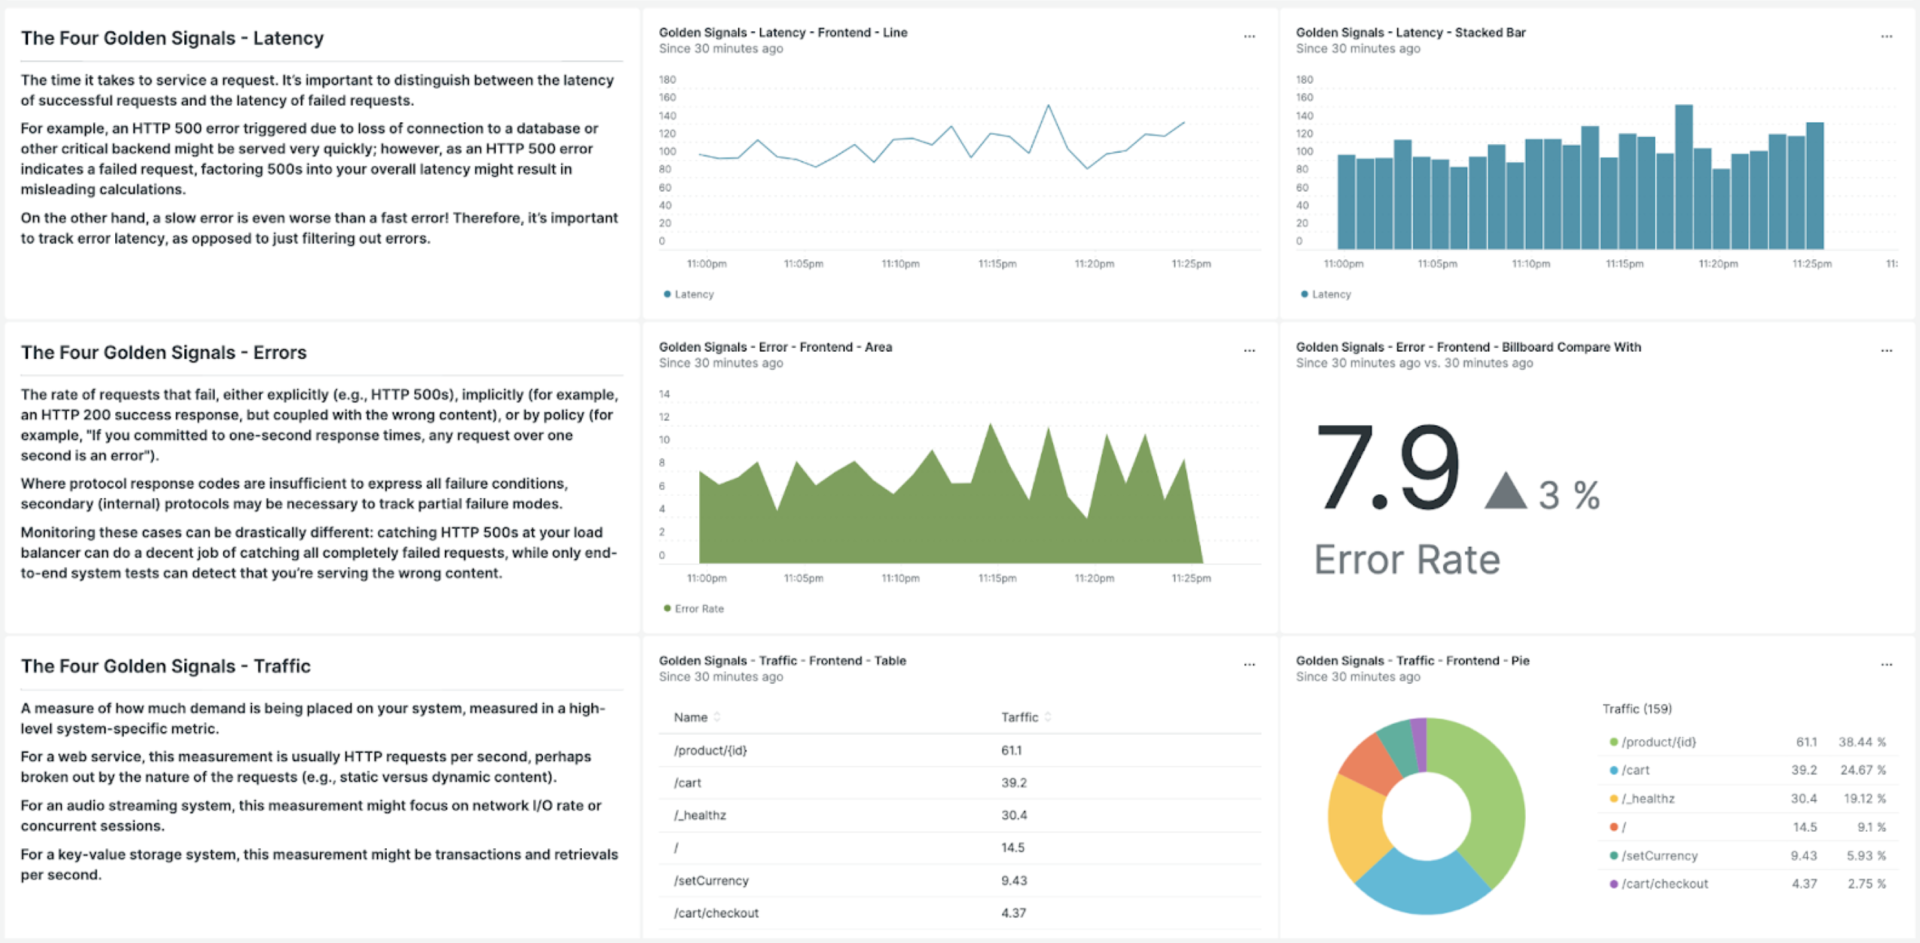Click the Latency legend dot under the line chart

[x=667, y=294]
